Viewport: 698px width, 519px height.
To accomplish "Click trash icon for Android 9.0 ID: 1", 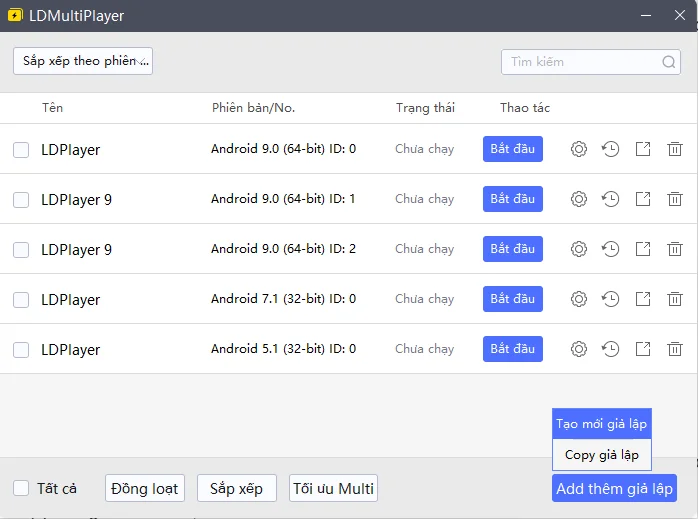I will (675, 199).
